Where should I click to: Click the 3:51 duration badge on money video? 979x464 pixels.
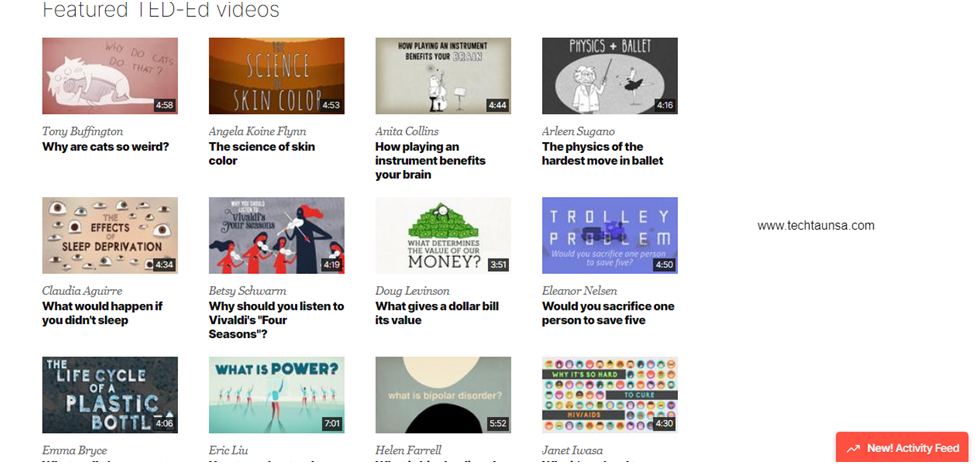click(x=498, y=265)
